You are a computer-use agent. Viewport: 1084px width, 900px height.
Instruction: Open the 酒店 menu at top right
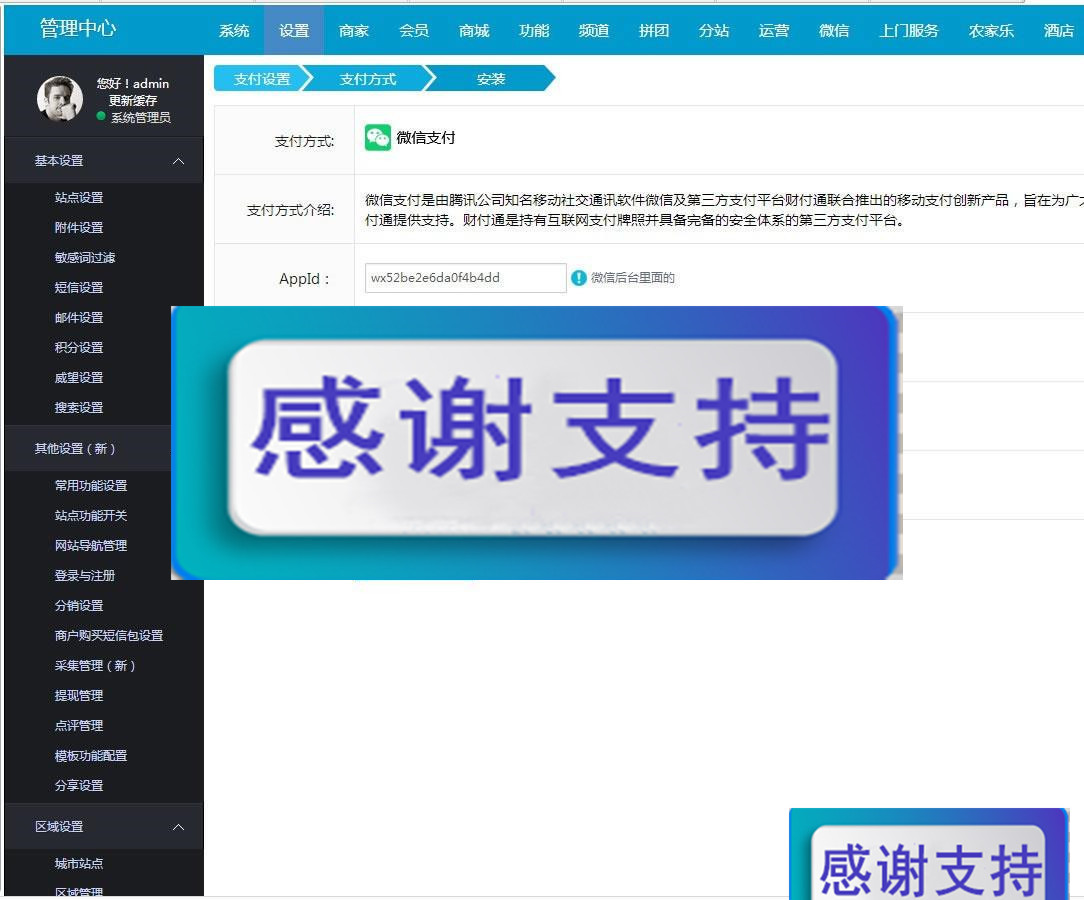tap(1058, 30)
